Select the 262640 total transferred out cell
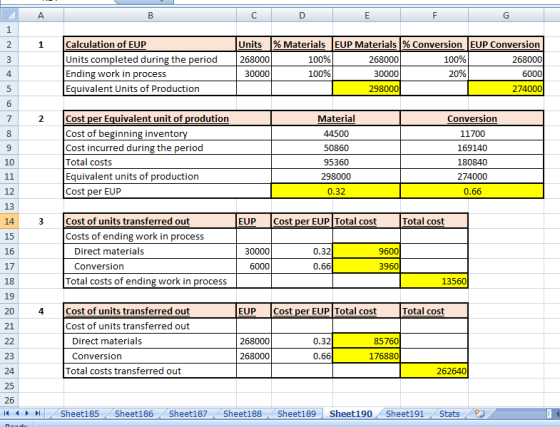Viewport: 560px width, 427px height. (x=434, y=371)
